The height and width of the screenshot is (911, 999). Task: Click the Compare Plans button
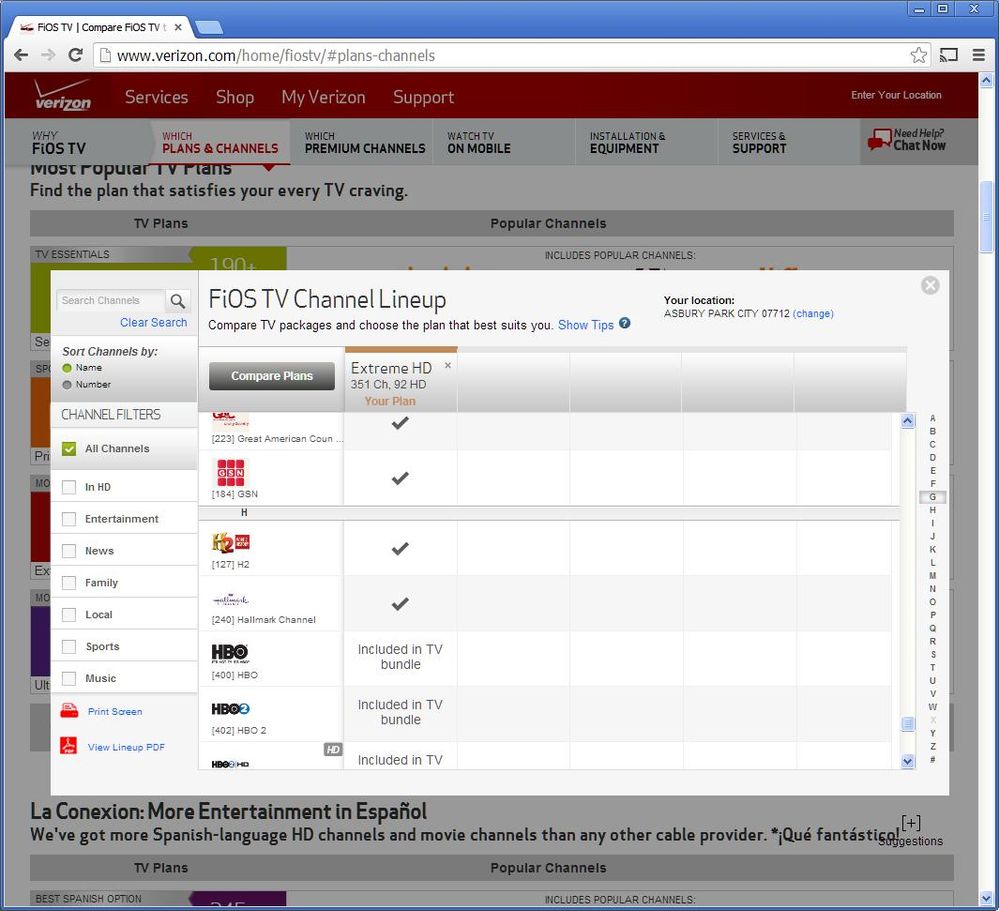[271, 376]
